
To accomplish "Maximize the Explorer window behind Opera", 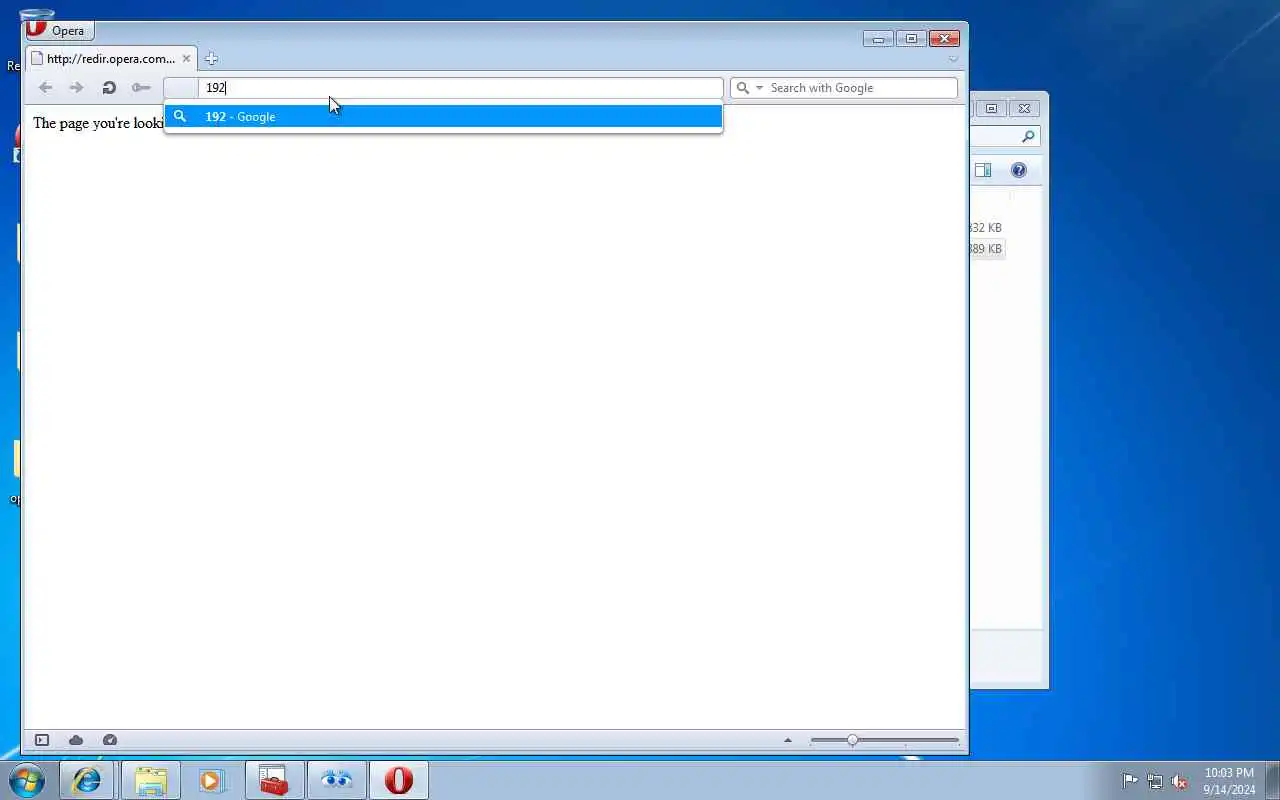I will tap(991, 108).
